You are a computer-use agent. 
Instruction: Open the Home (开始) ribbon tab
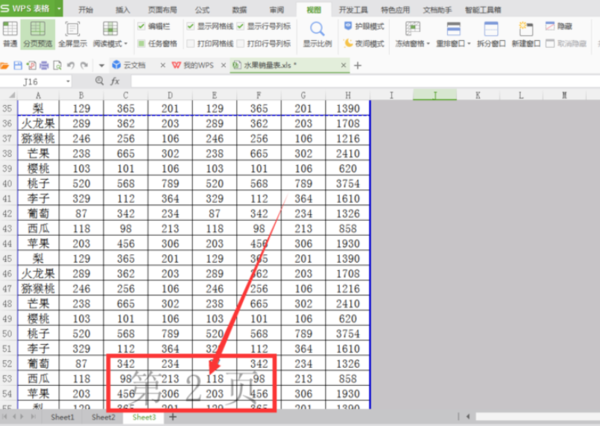[x=86, y=10]
